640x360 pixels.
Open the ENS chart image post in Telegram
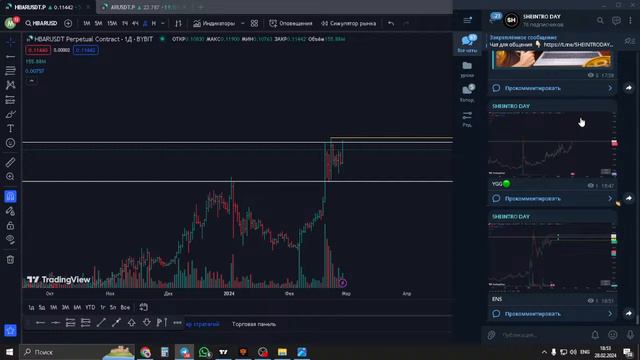[553, 257]
